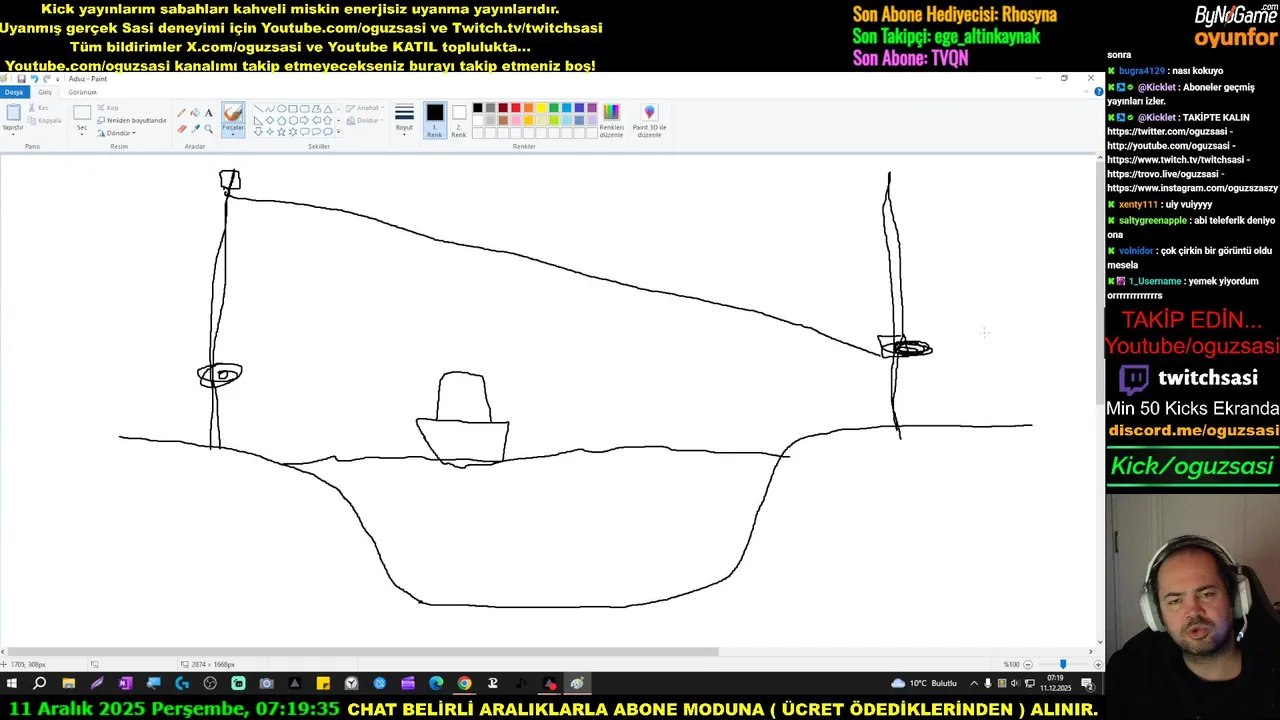
Task: Switch to the Giriş ribbon tab
Action: click(45, 92)
